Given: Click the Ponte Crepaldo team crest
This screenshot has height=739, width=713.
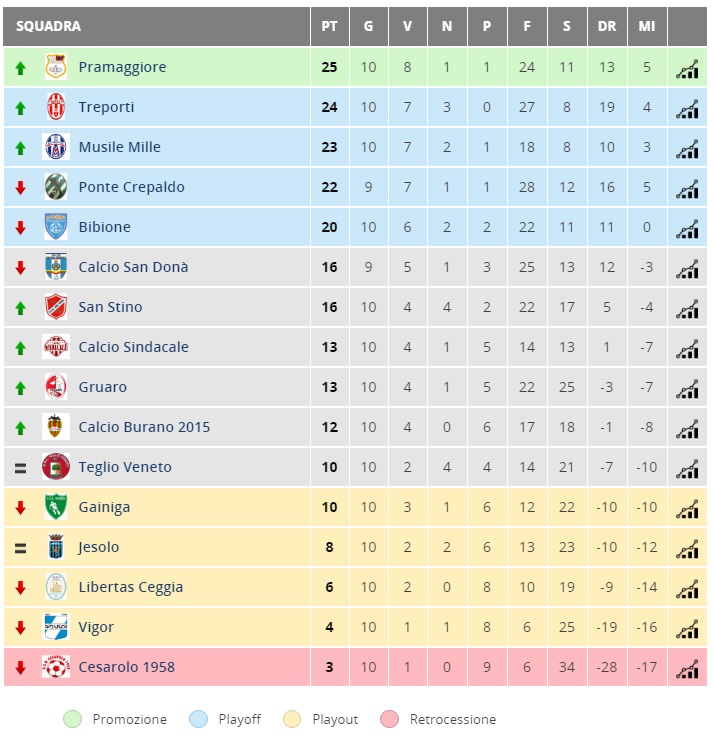Looking at the screenshot, I should pos(56,187).
